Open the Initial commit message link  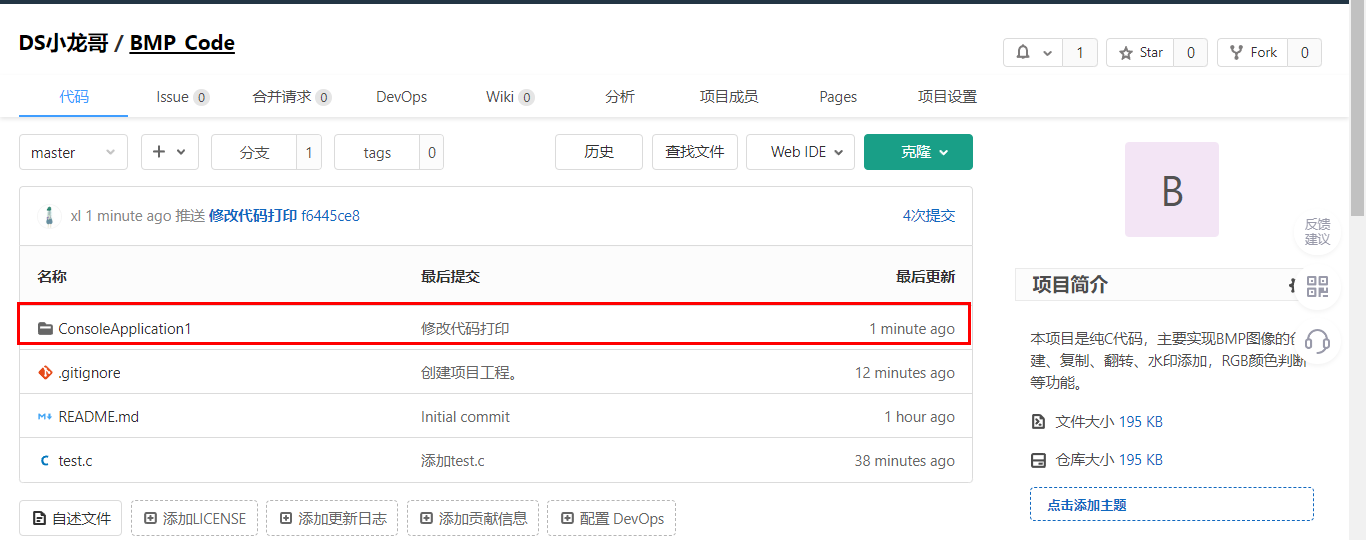(x=465, y=417)
